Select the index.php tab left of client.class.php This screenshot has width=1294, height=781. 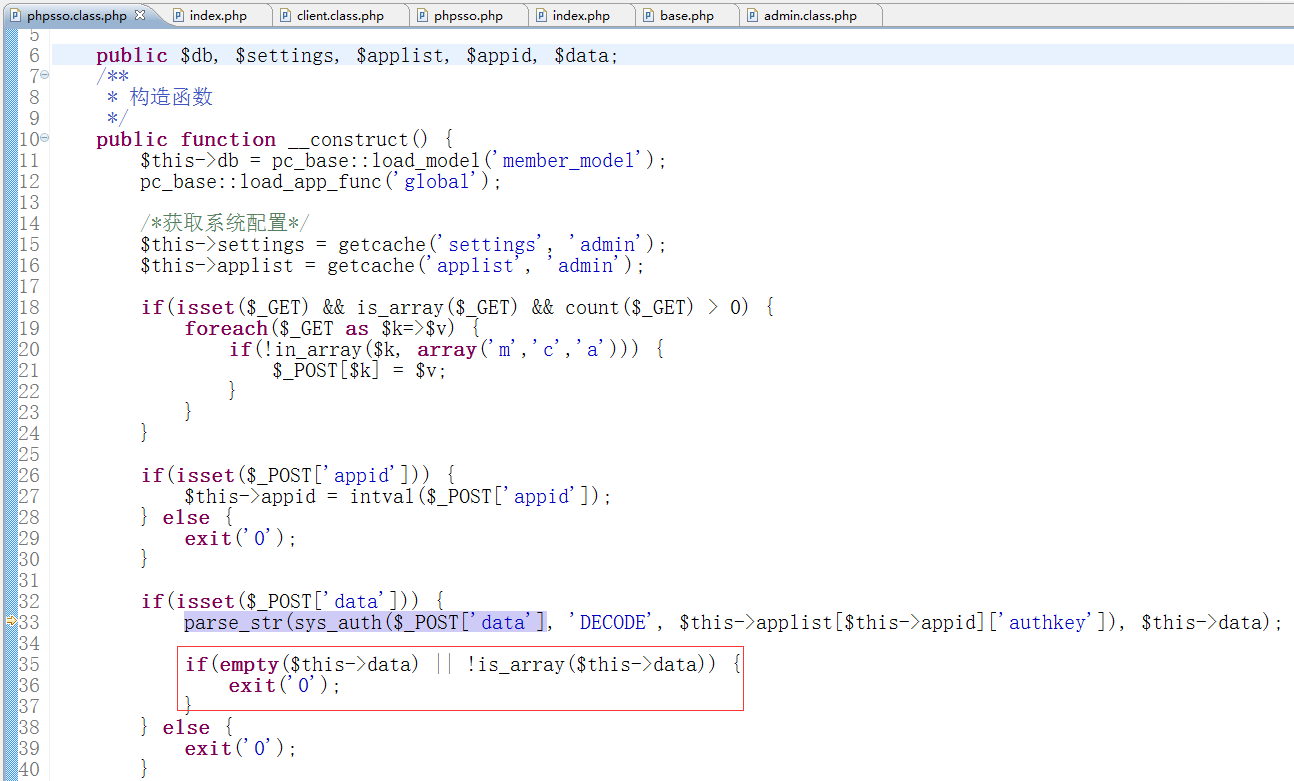coord(217,16)
